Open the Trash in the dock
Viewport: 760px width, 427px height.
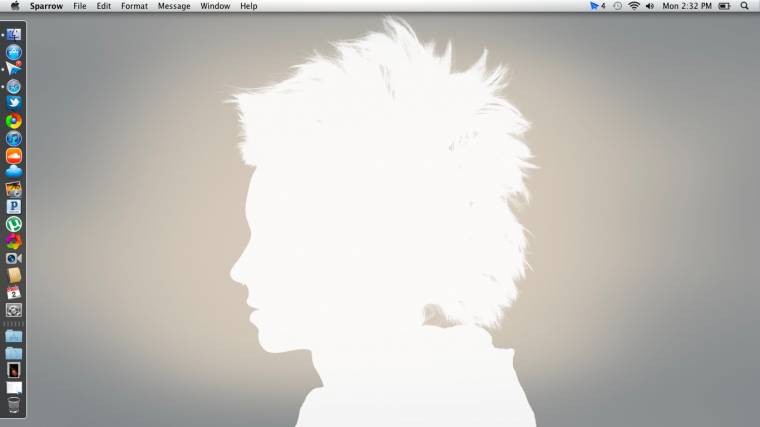(14, 405)
